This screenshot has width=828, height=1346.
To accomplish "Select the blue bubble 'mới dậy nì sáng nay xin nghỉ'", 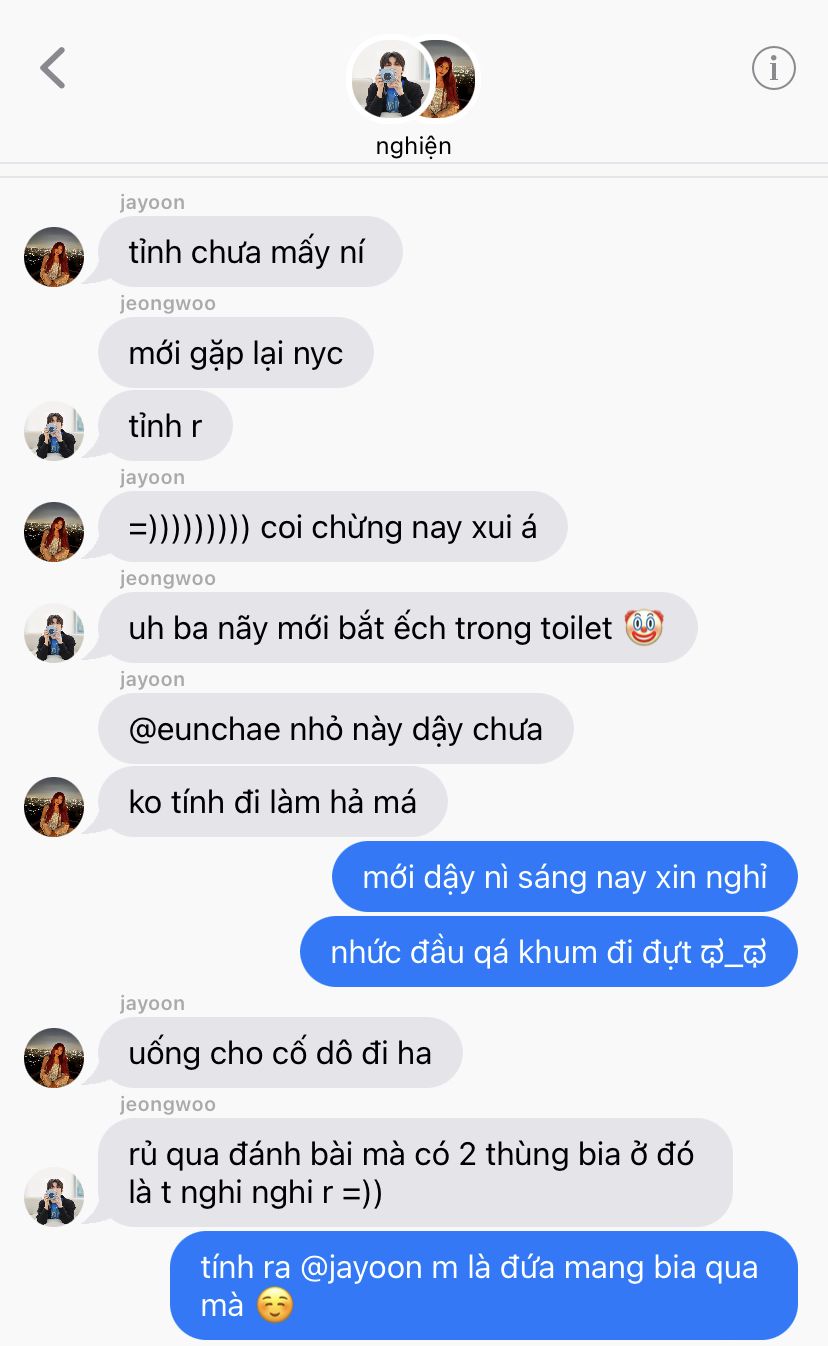I will tap(565, 877).
